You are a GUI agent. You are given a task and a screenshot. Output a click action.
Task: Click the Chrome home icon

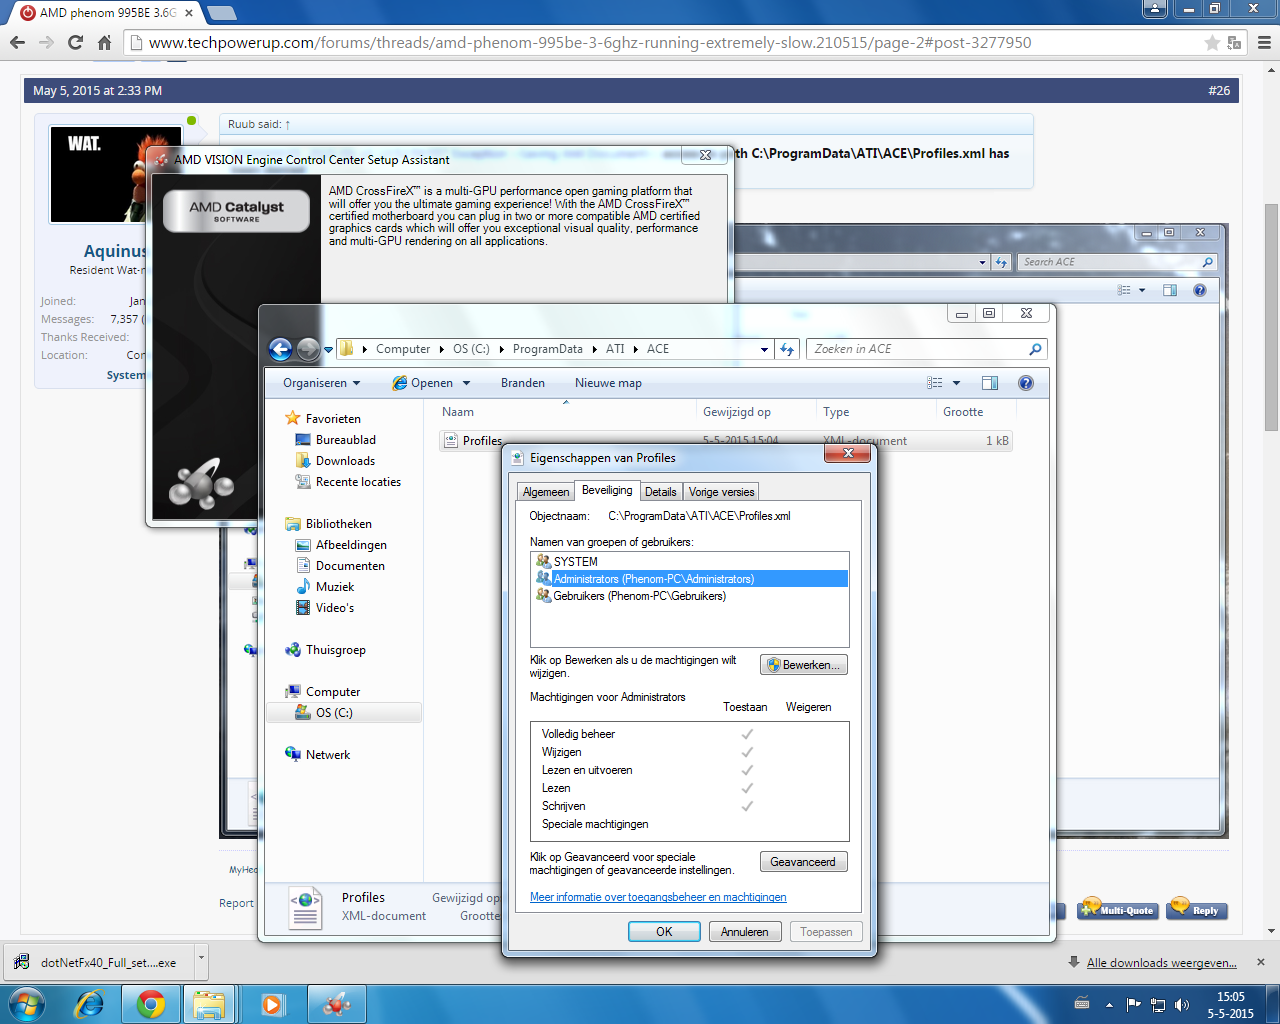[104, 42]
